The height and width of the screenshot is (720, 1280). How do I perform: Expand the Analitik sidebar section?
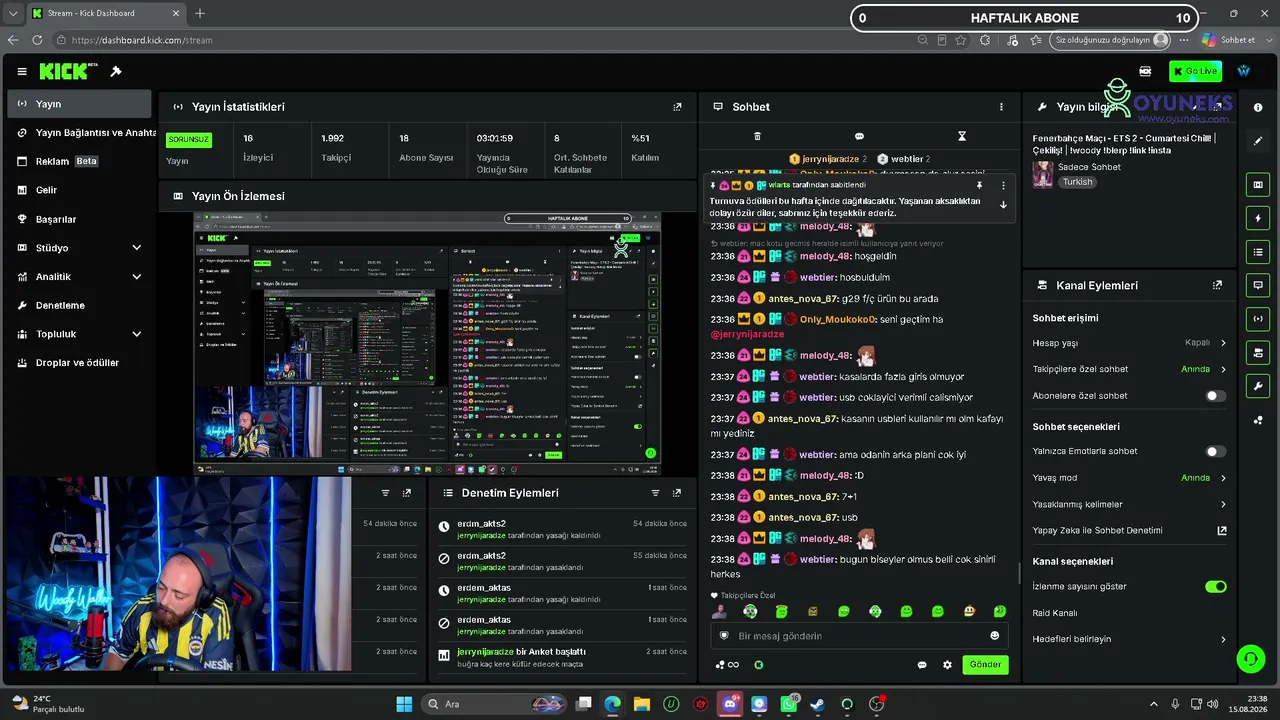click(136, 277)
